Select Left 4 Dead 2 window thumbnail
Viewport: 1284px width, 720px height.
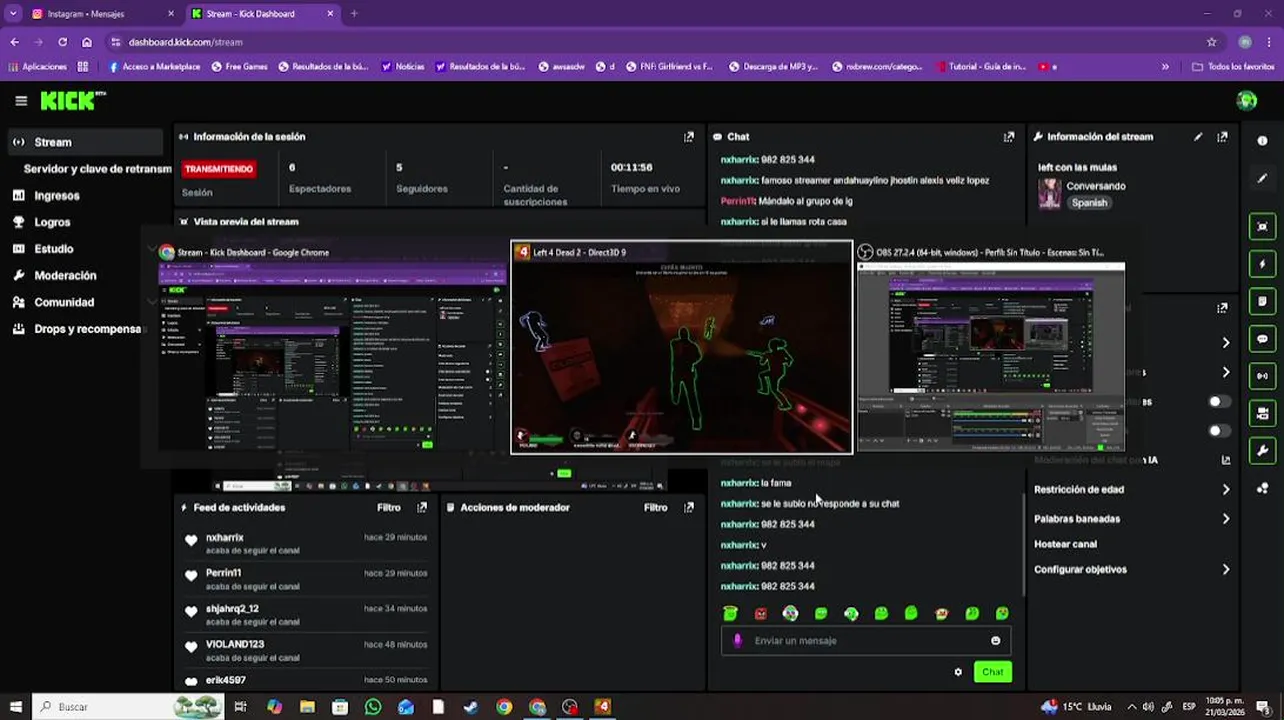(682, 348)
